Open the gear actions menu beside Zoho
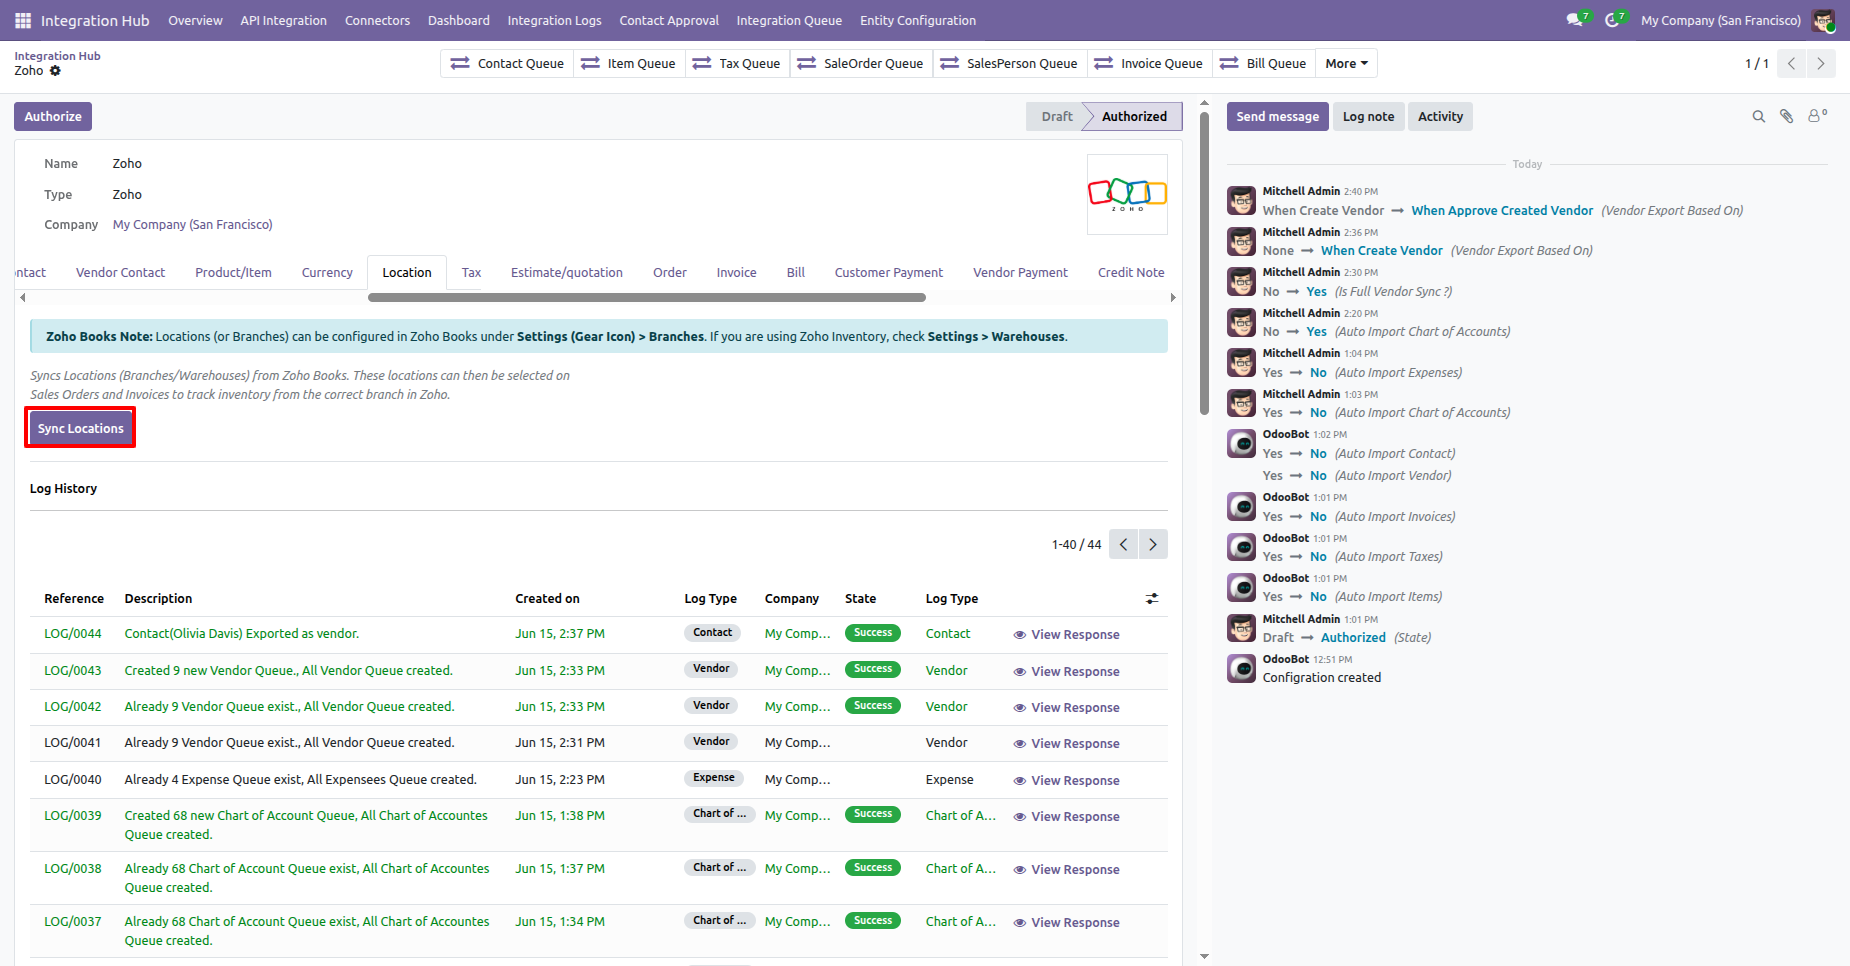The image size is (1850, 966). point(56,71)
